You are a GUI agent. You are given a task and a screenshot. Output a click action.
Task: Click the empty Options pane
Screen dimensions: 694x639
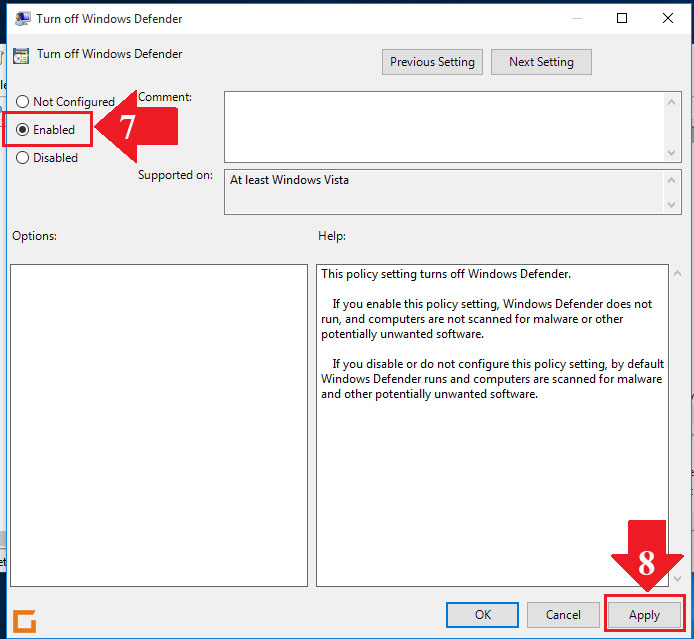click(x=159, y=425)
